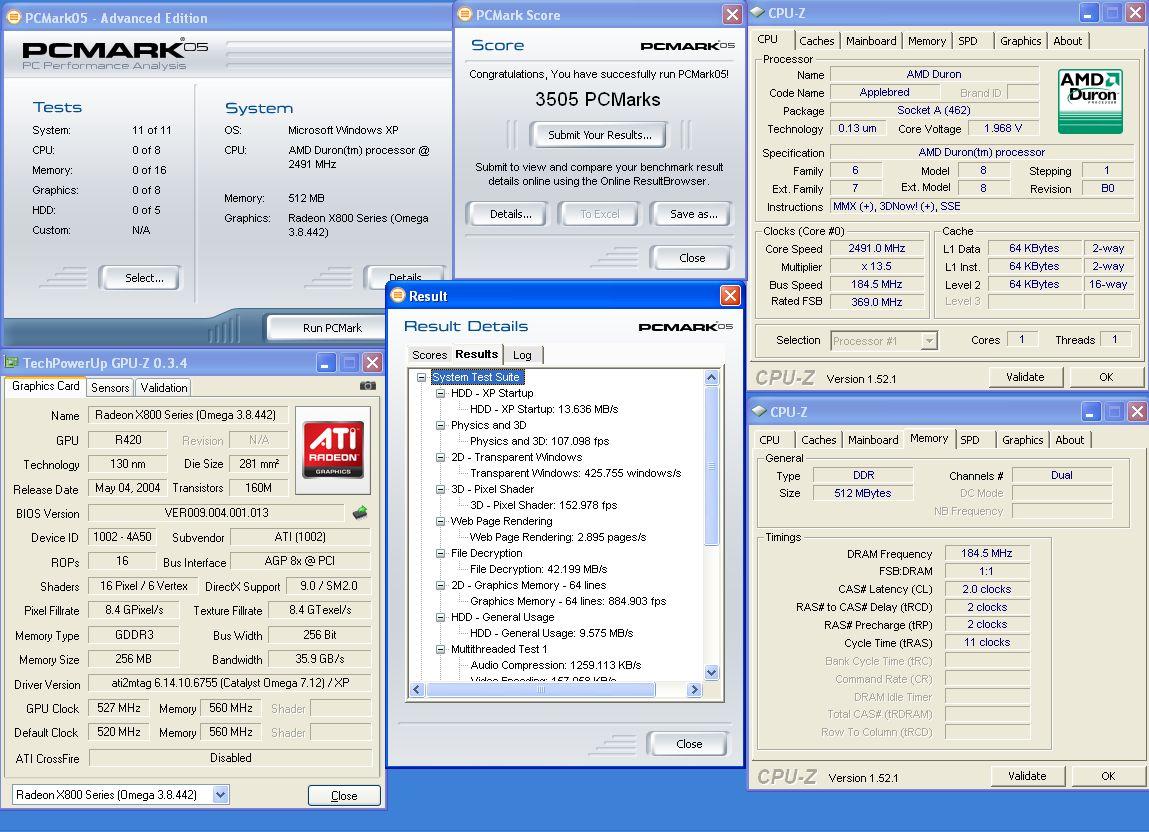This screenshot has height=832, width=1149.
Task: Click the GPU-Z screenshot camera icon
Action: 368,386
